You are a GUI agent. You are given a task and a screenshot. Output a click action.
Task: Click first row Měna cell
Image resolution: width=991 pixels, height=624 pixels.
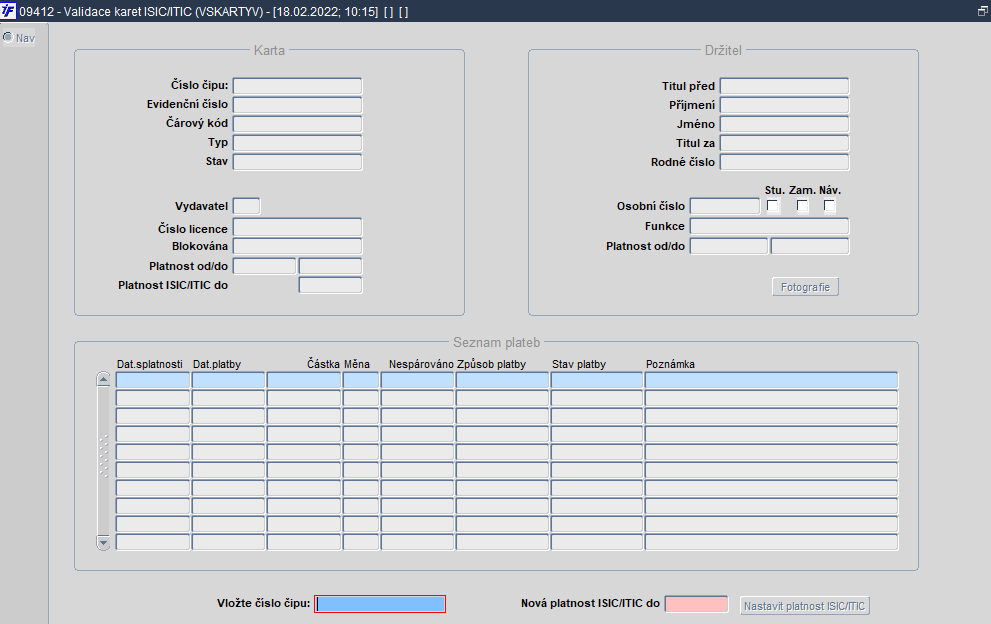click(x=361, y=380)
